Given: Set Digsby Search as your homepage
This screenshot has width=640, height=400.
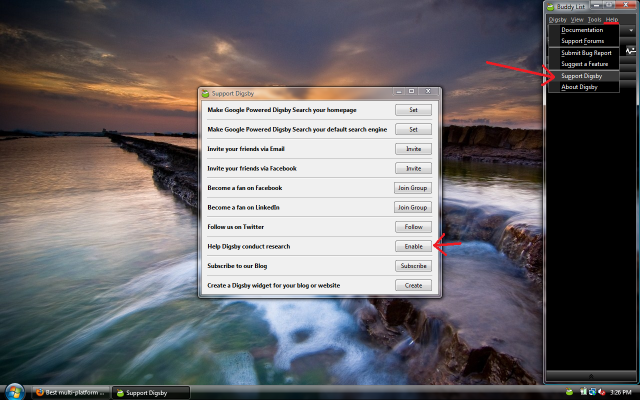Looking at the screenshot, I should 413,110.
